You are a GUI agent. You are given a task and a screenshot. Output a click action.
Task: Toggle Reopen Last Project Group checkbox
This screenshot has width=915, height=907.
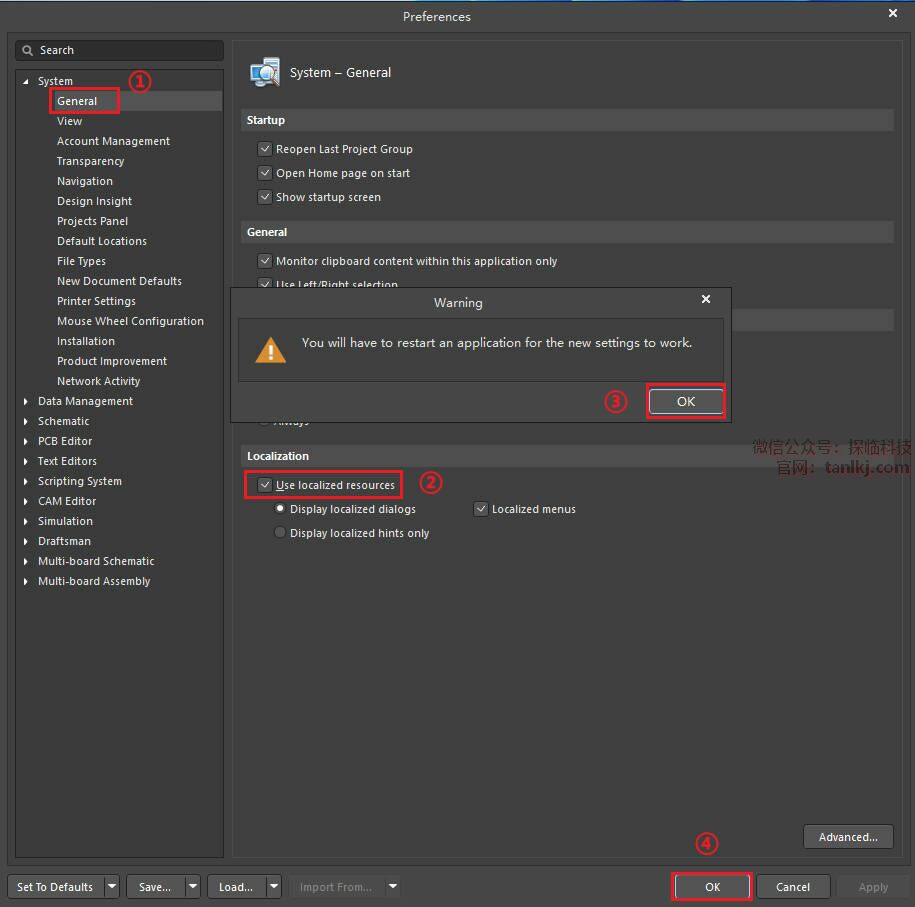265,149
